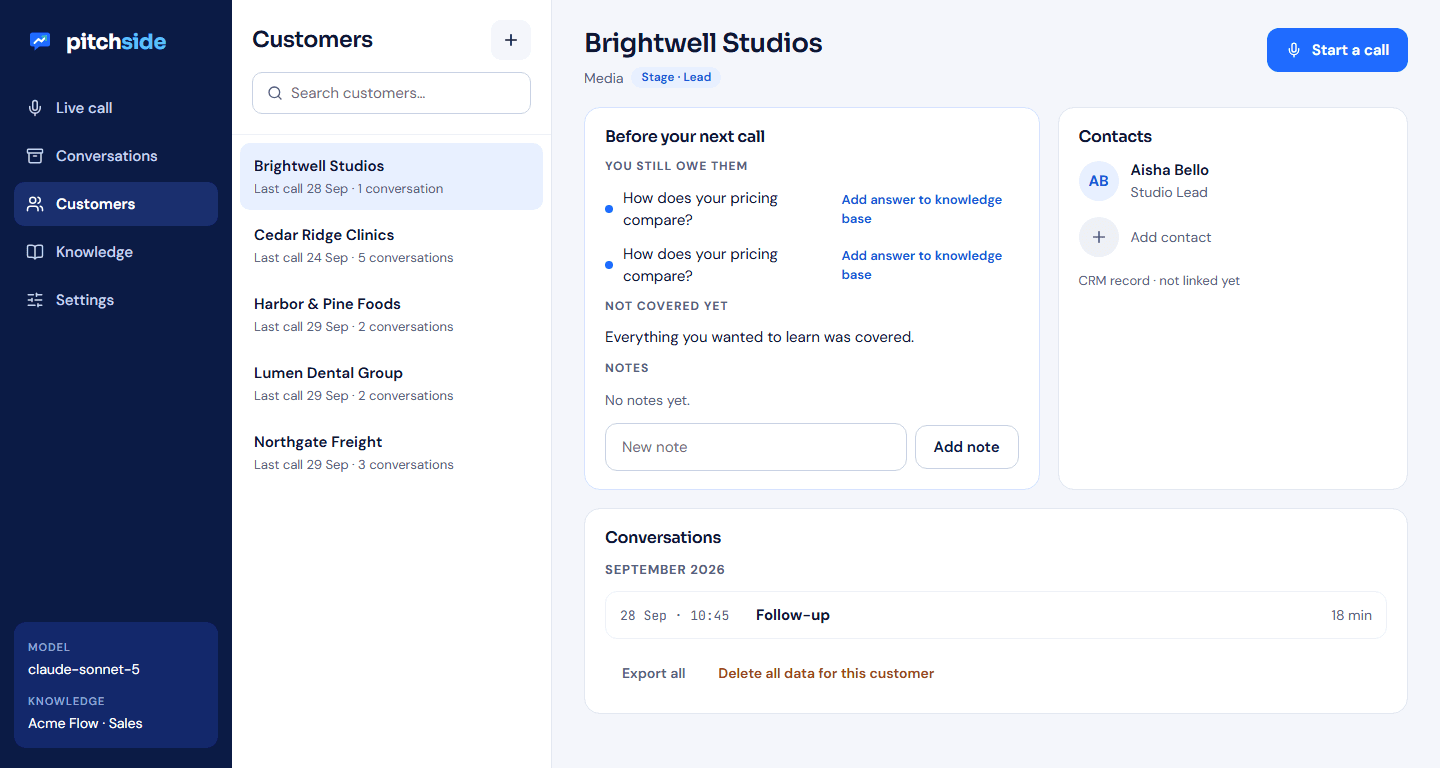The height and width of the screenshot is (768, 1440).
Task: Click the Acme Flow · Sales knowledge label
Action: (85, 723)
